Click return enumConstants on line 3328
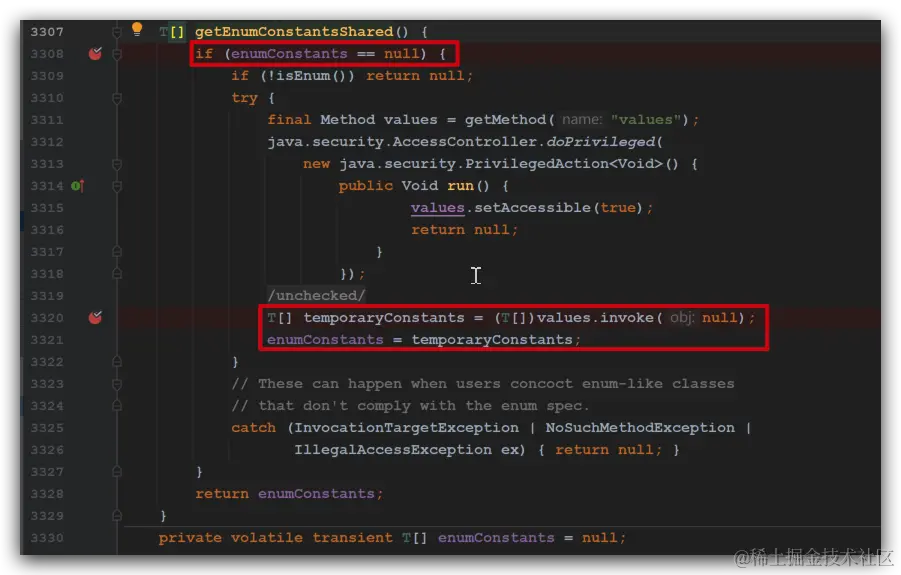Viewport: 901px width, 575px height. [x=288, y=494]
